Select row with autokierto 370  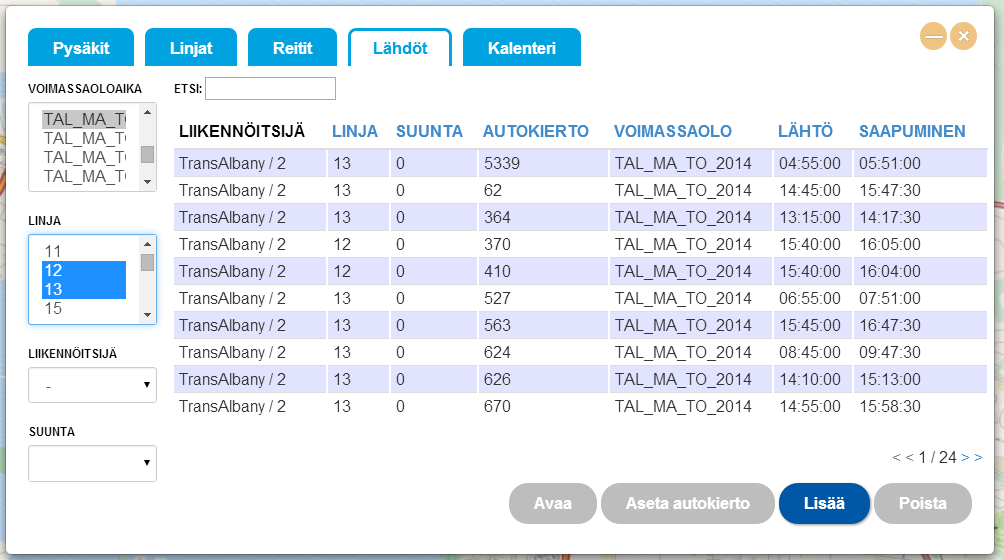[580, 244]
